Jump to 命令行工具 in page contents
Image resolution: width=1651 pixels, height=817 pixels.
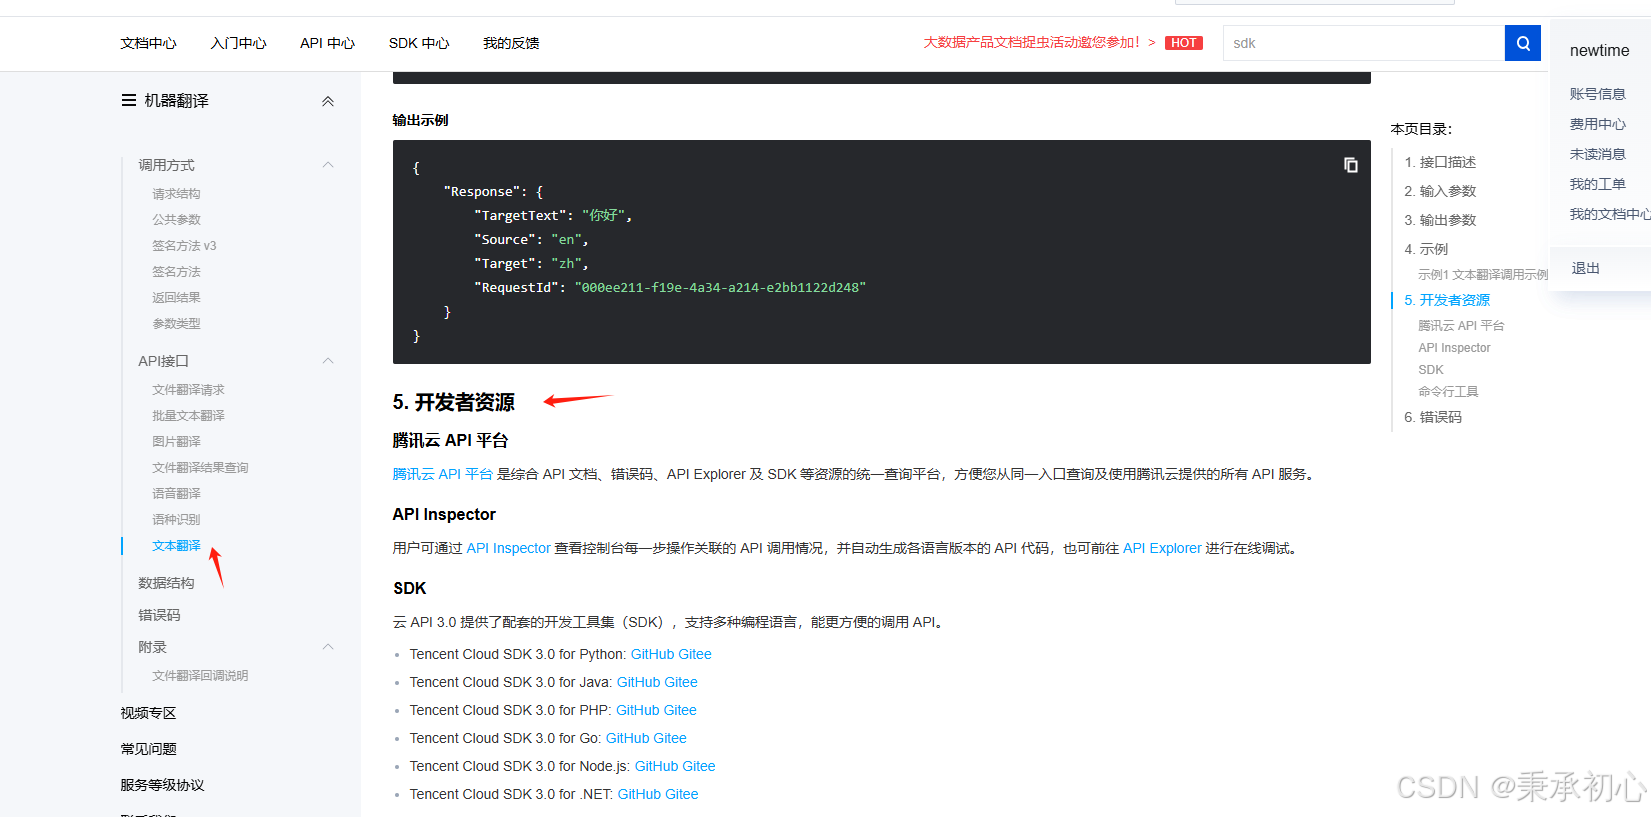(x=1448, y=392)
